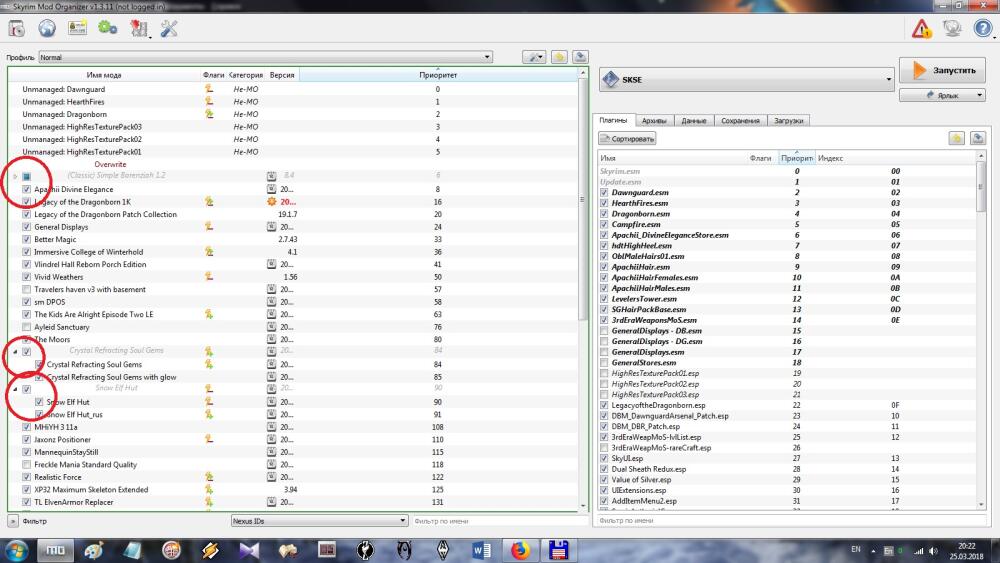Enable the Freckle Mania Standard Quality mod

click(26, 465)
